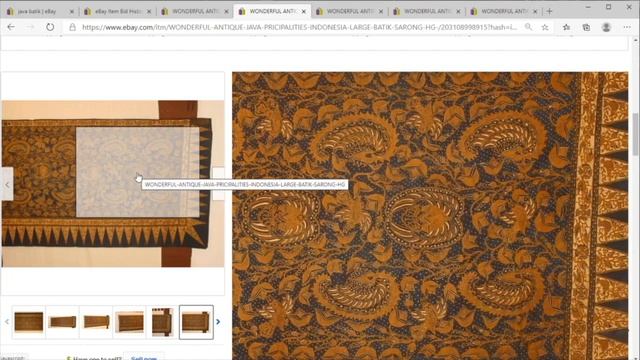Select the first batik thumbnail

coord(29,322)
